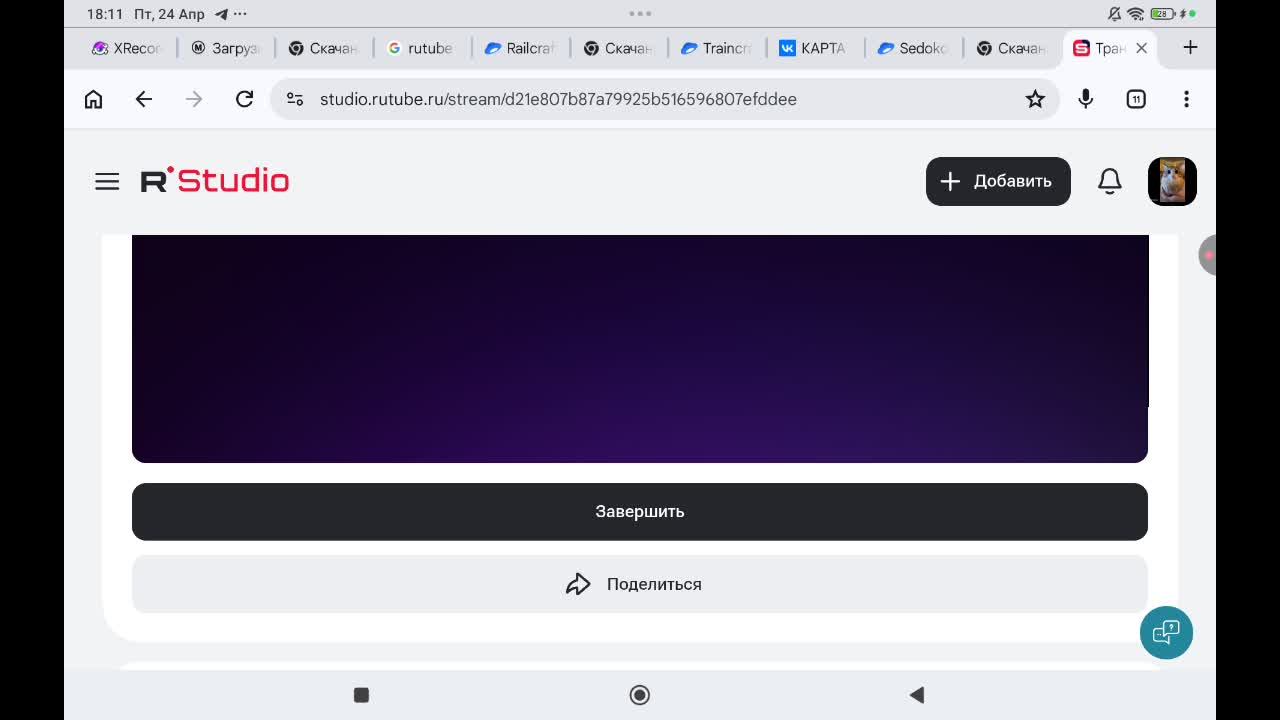The height and width of the screenshot is (720, 1280).
Task: Tap the floating recorder dot
Action: [x=1207, y=255]
